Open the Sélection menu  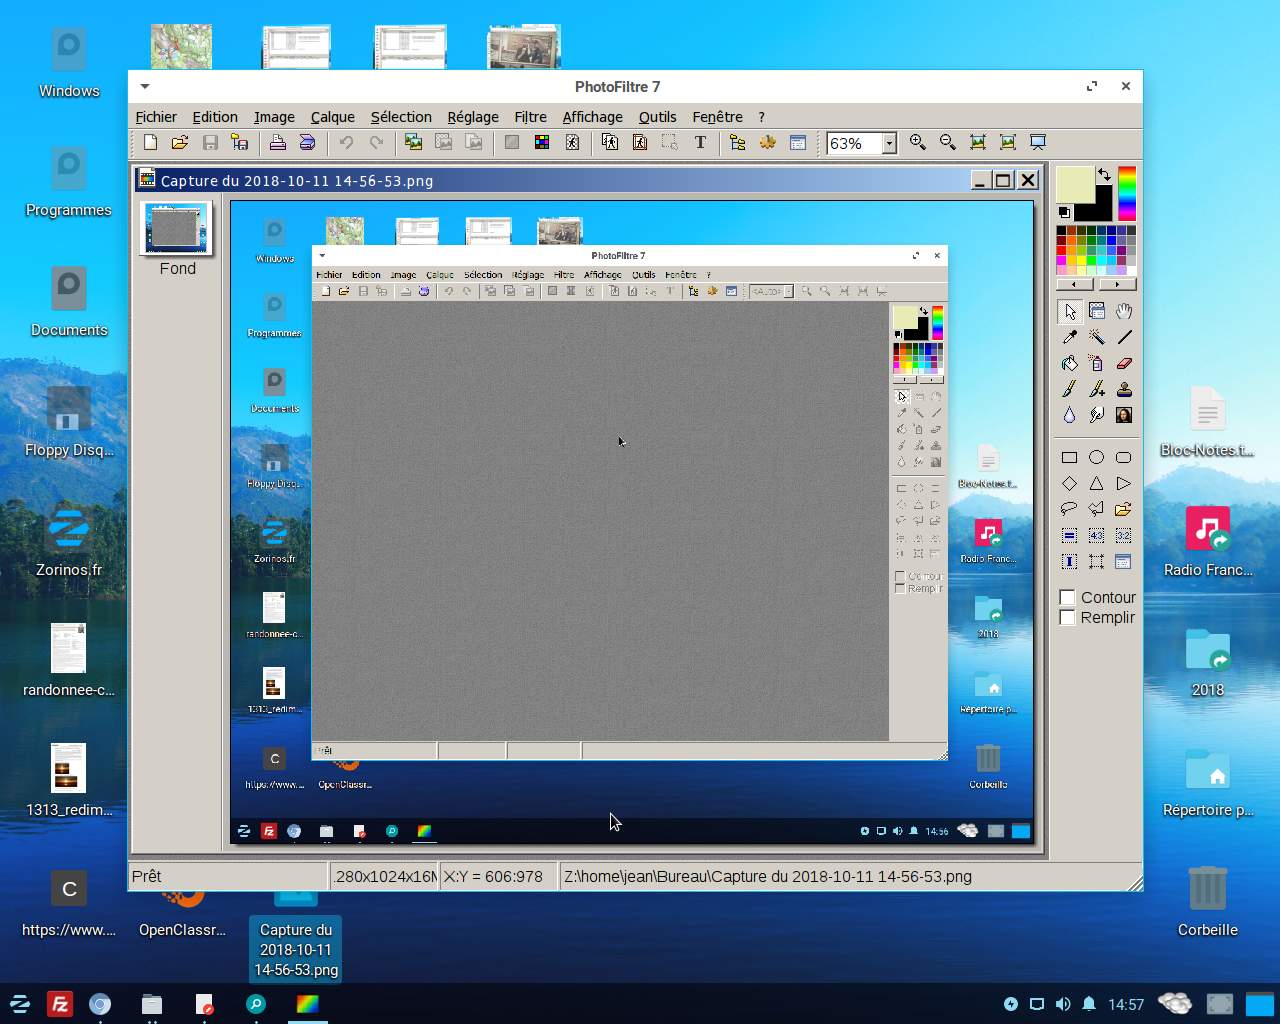pyautogui.click(x=401, y=117)
